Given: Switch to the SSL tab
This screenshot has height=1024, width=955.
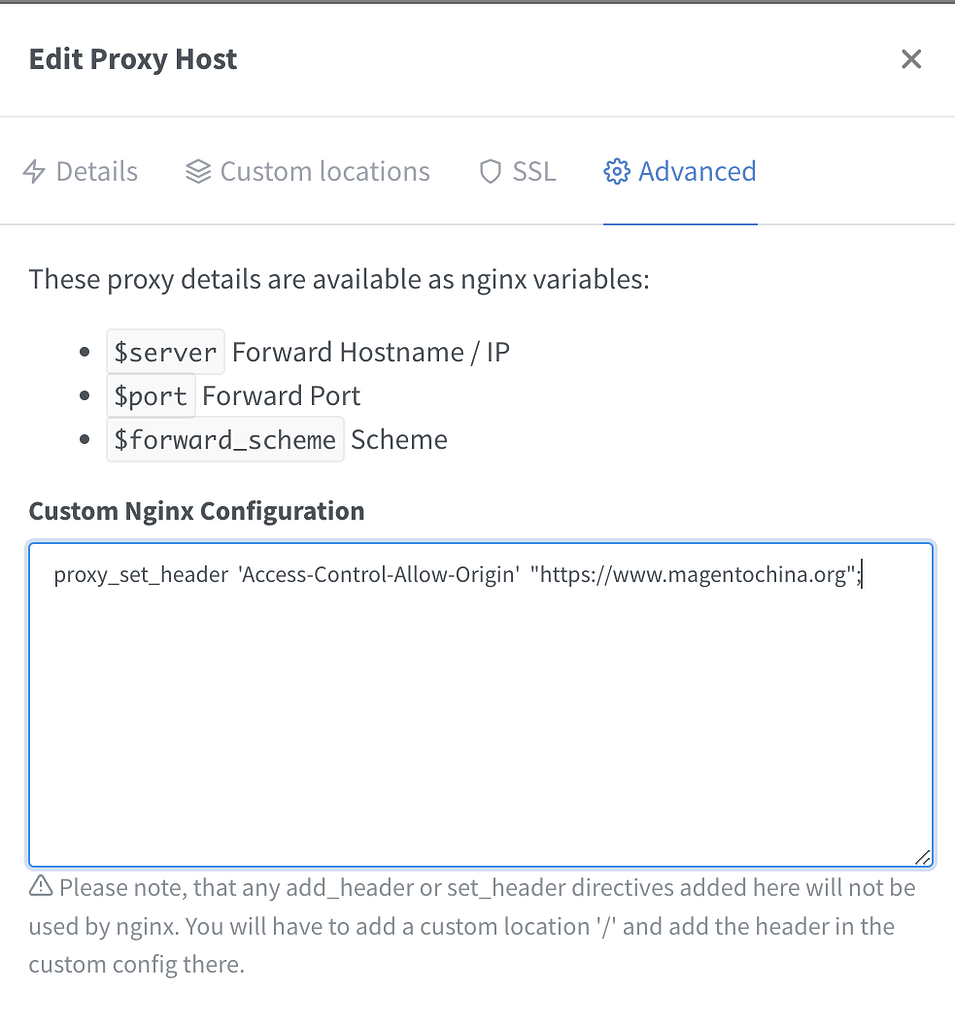Looking at the screenshot, I should click(x=536, y=172).
